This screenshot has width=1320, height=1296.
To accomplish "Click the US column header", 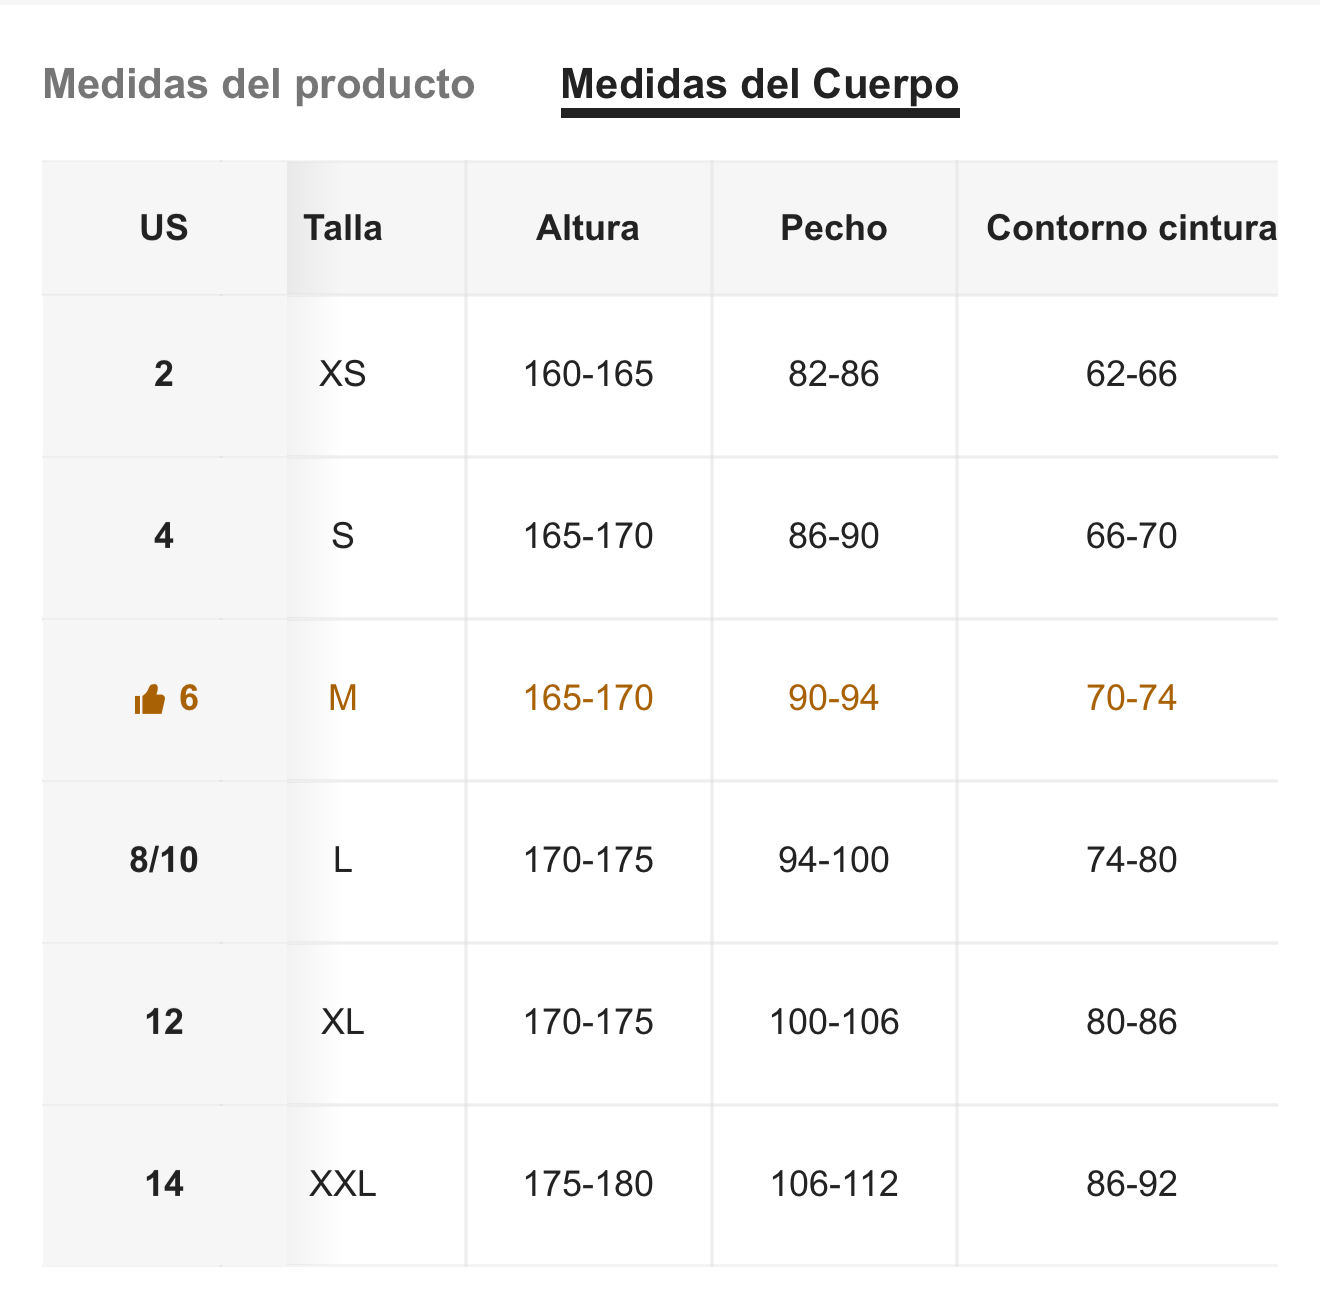I will coord(164,228).
